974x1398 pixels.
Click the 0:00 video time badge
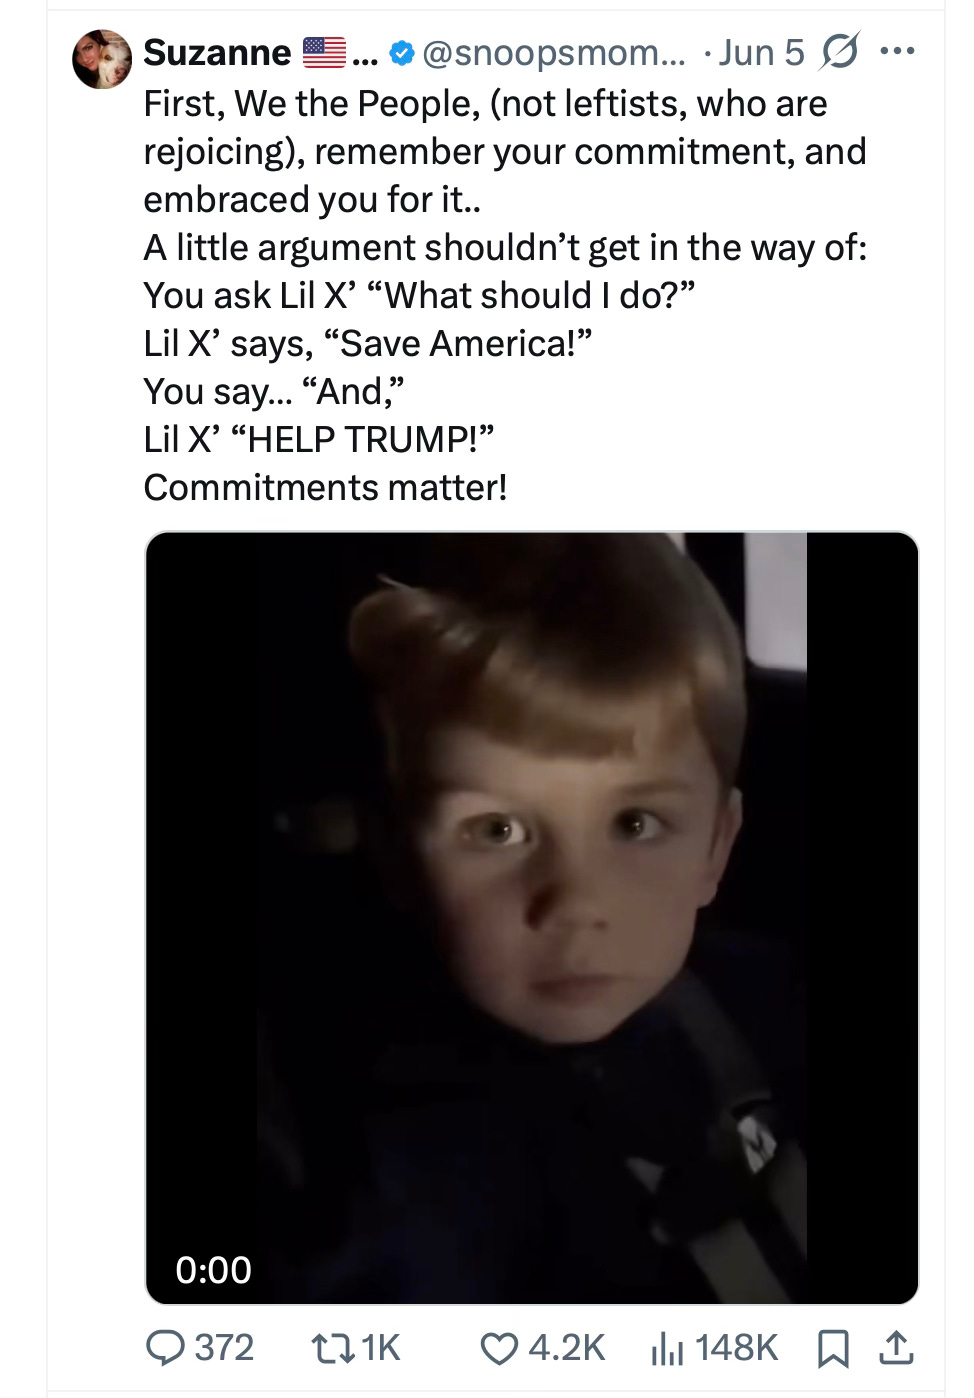click(x=213, y=1270)
